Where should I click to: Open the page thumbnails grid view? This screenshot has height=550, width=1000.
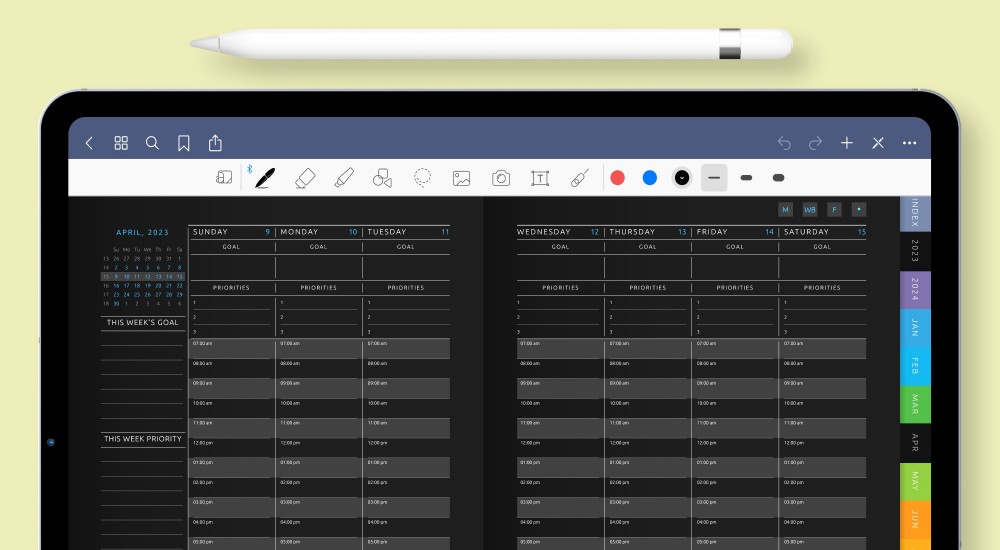pyautogui.click(x=121, y=143)
